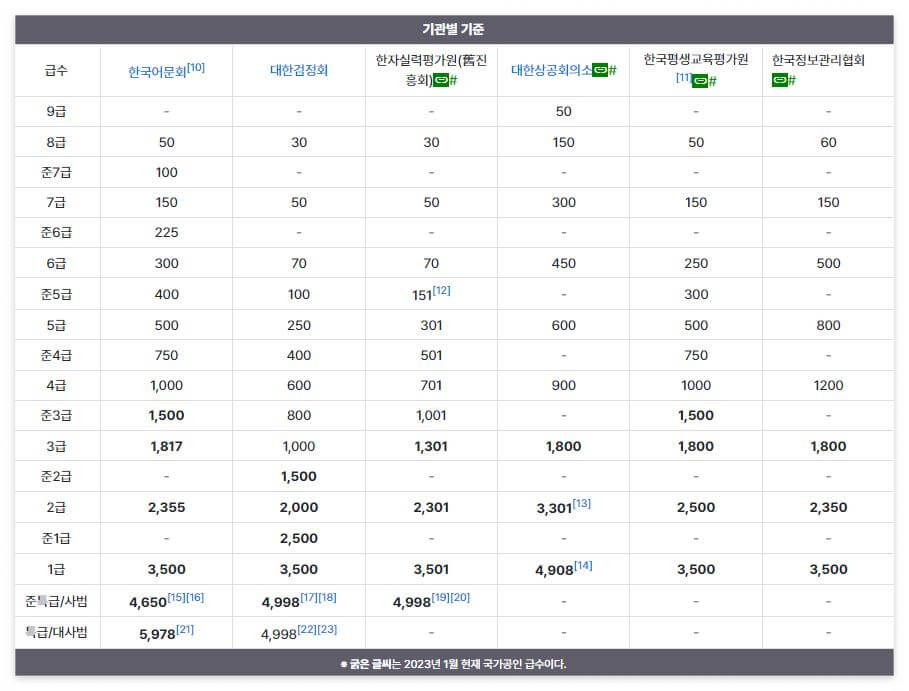Jump to footnote [15] beside 4,650

[x=176, y=597]
